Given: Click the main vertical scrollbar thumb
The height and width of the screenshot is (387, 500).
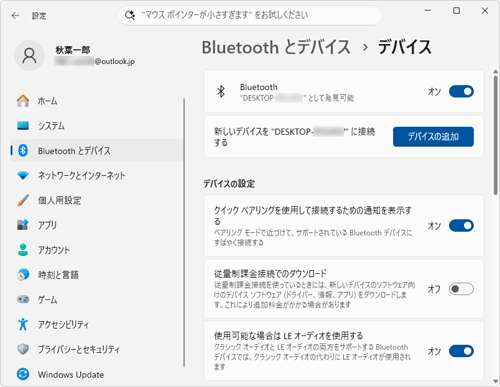Looking at the screenshot, I should (496, 135).
